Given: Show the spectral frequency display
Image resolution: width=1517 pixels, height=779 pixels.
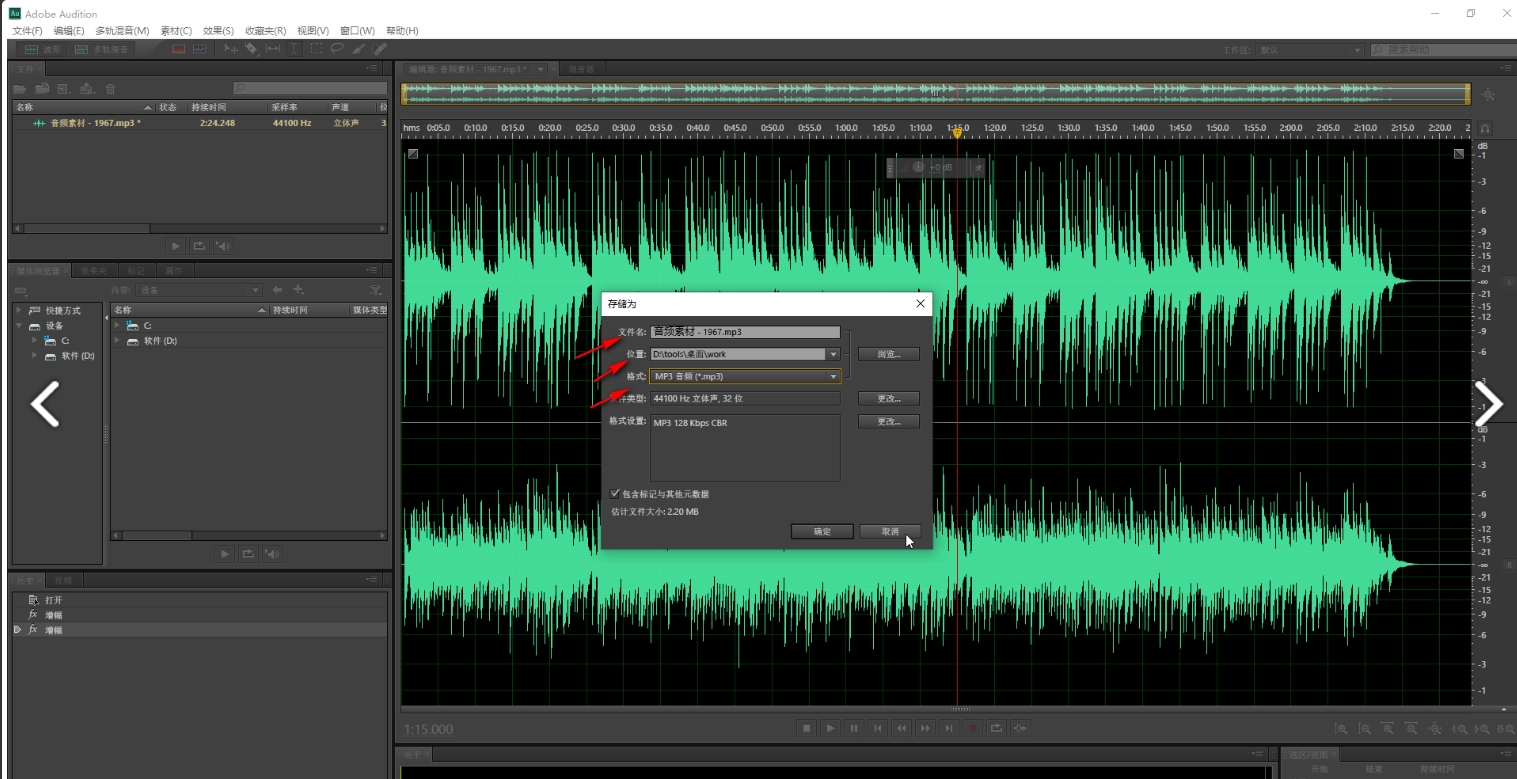Looking at the screenshot, I should (x=178, y=49).
